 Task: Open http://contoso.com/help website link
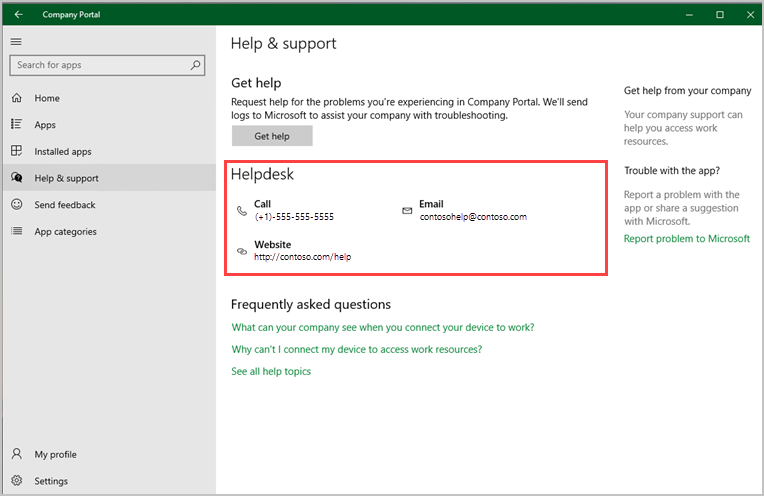(x=302, y=257)
